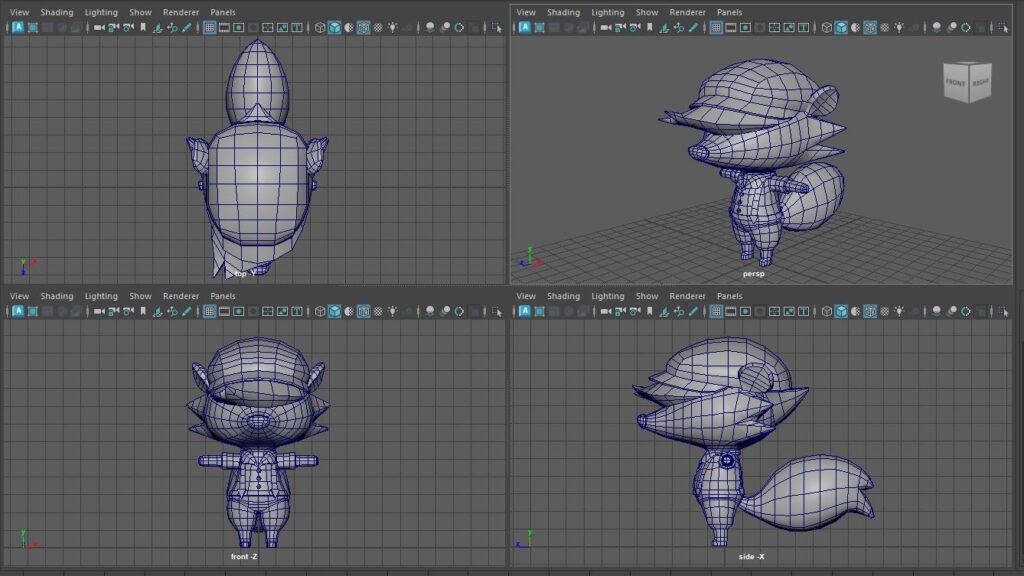Viewport: 1024px width, 576px height.
Task: Toggle Film Gate in the top panel toolbar
Action: (x=224, y=27)
